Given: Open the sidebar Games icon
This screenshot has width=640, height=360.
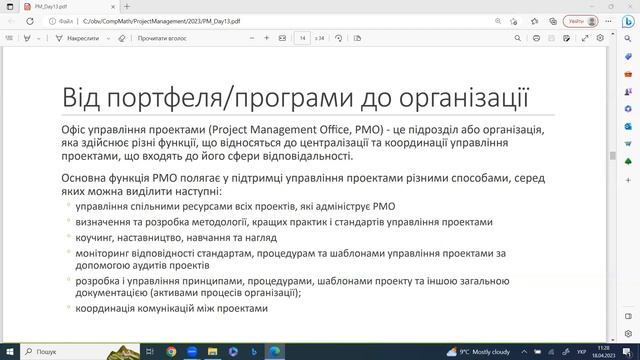Looking at the screenshot, I should 628,92.
